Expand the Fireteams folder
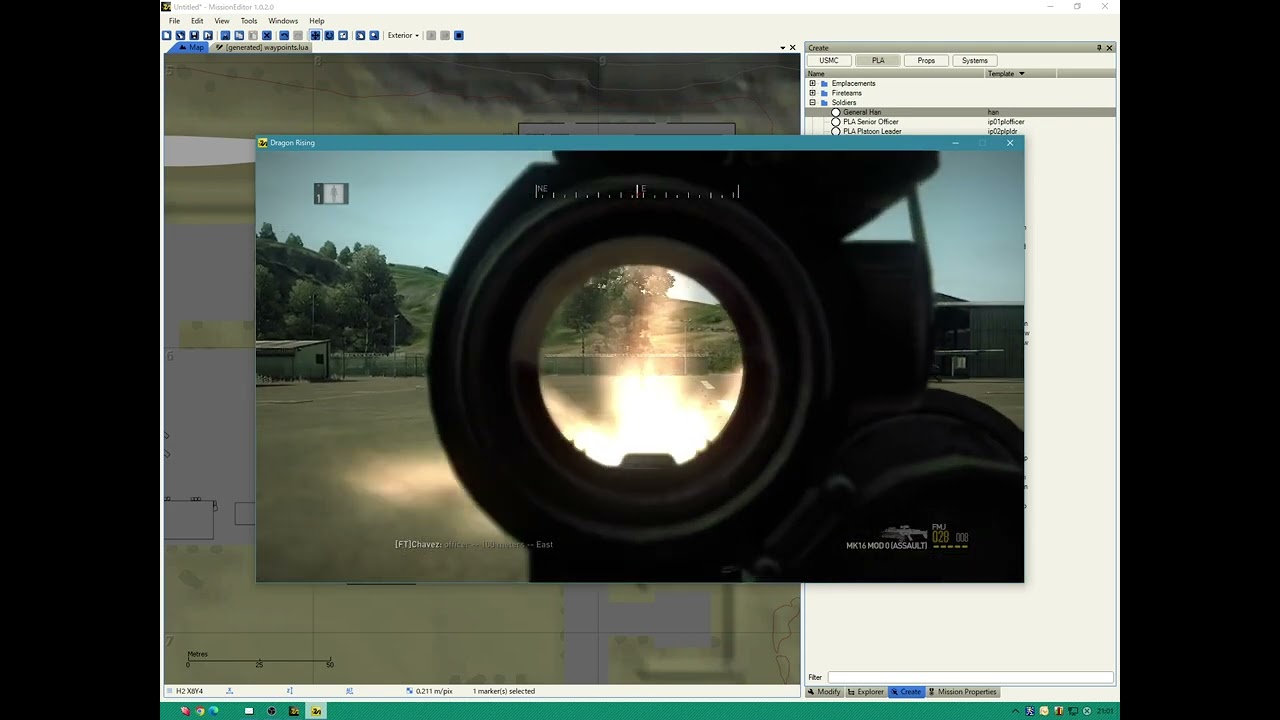 click(813, 93)
